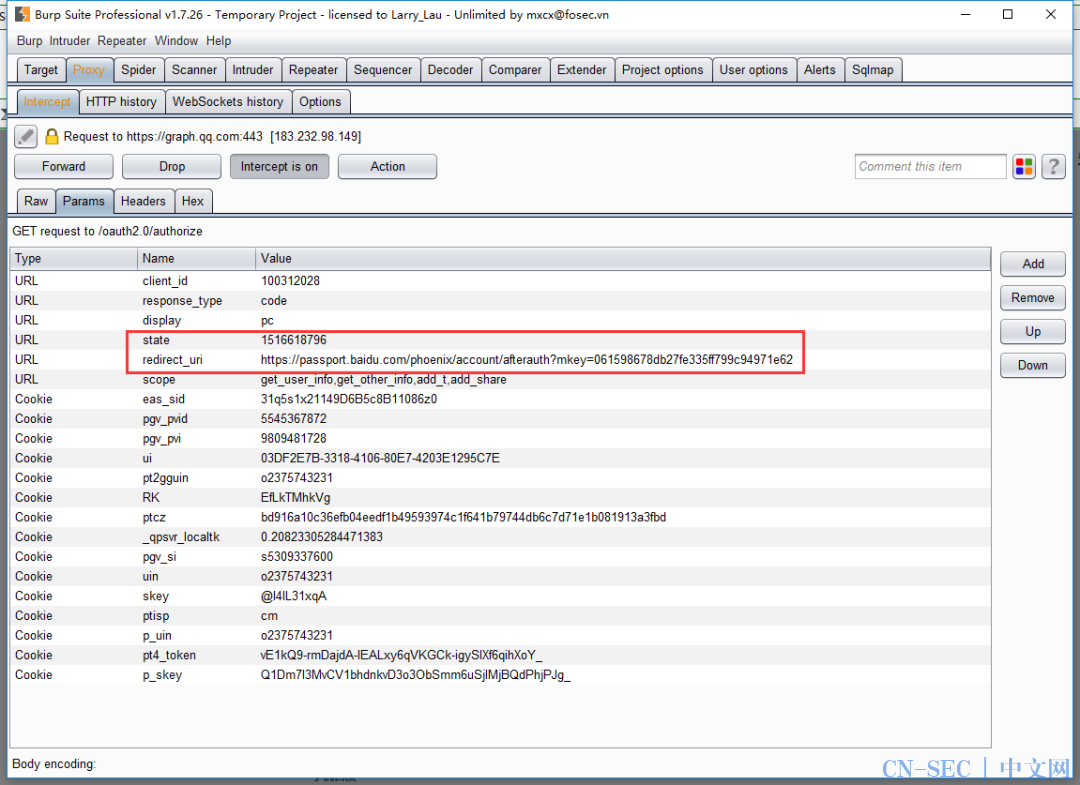
Task: Switch to the Raw view tab
Action: (36, 201)
